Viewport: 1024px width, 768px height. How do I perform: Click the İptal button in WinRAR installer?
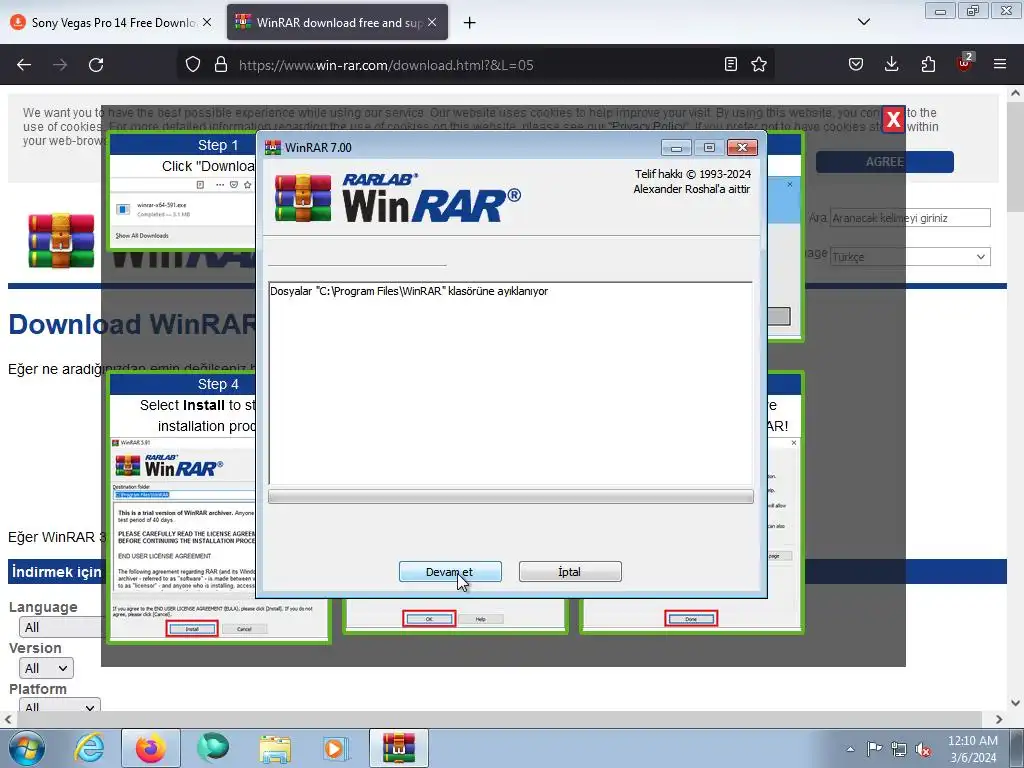569,571
